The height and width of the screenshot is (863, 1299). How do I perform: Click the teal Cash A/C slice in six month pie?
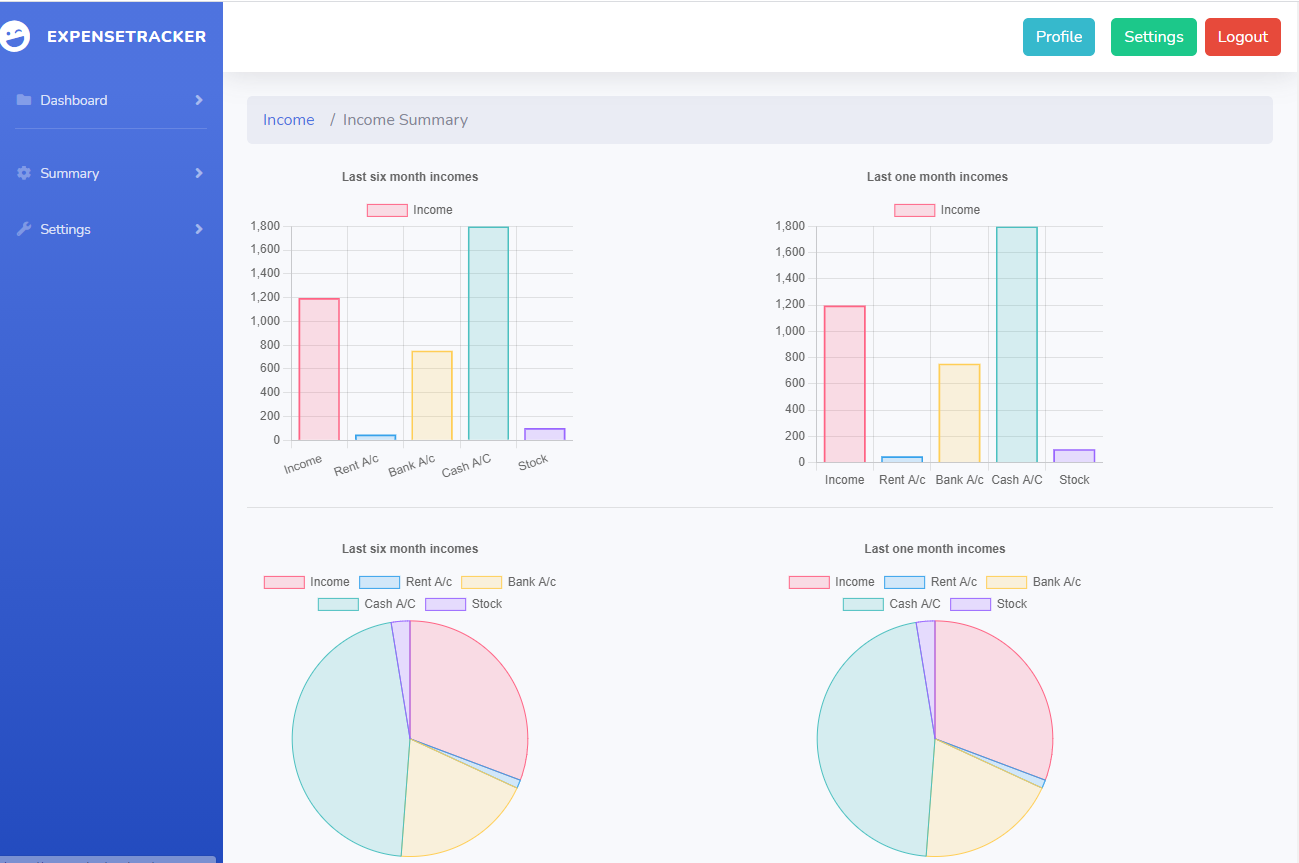coord(350,740)
